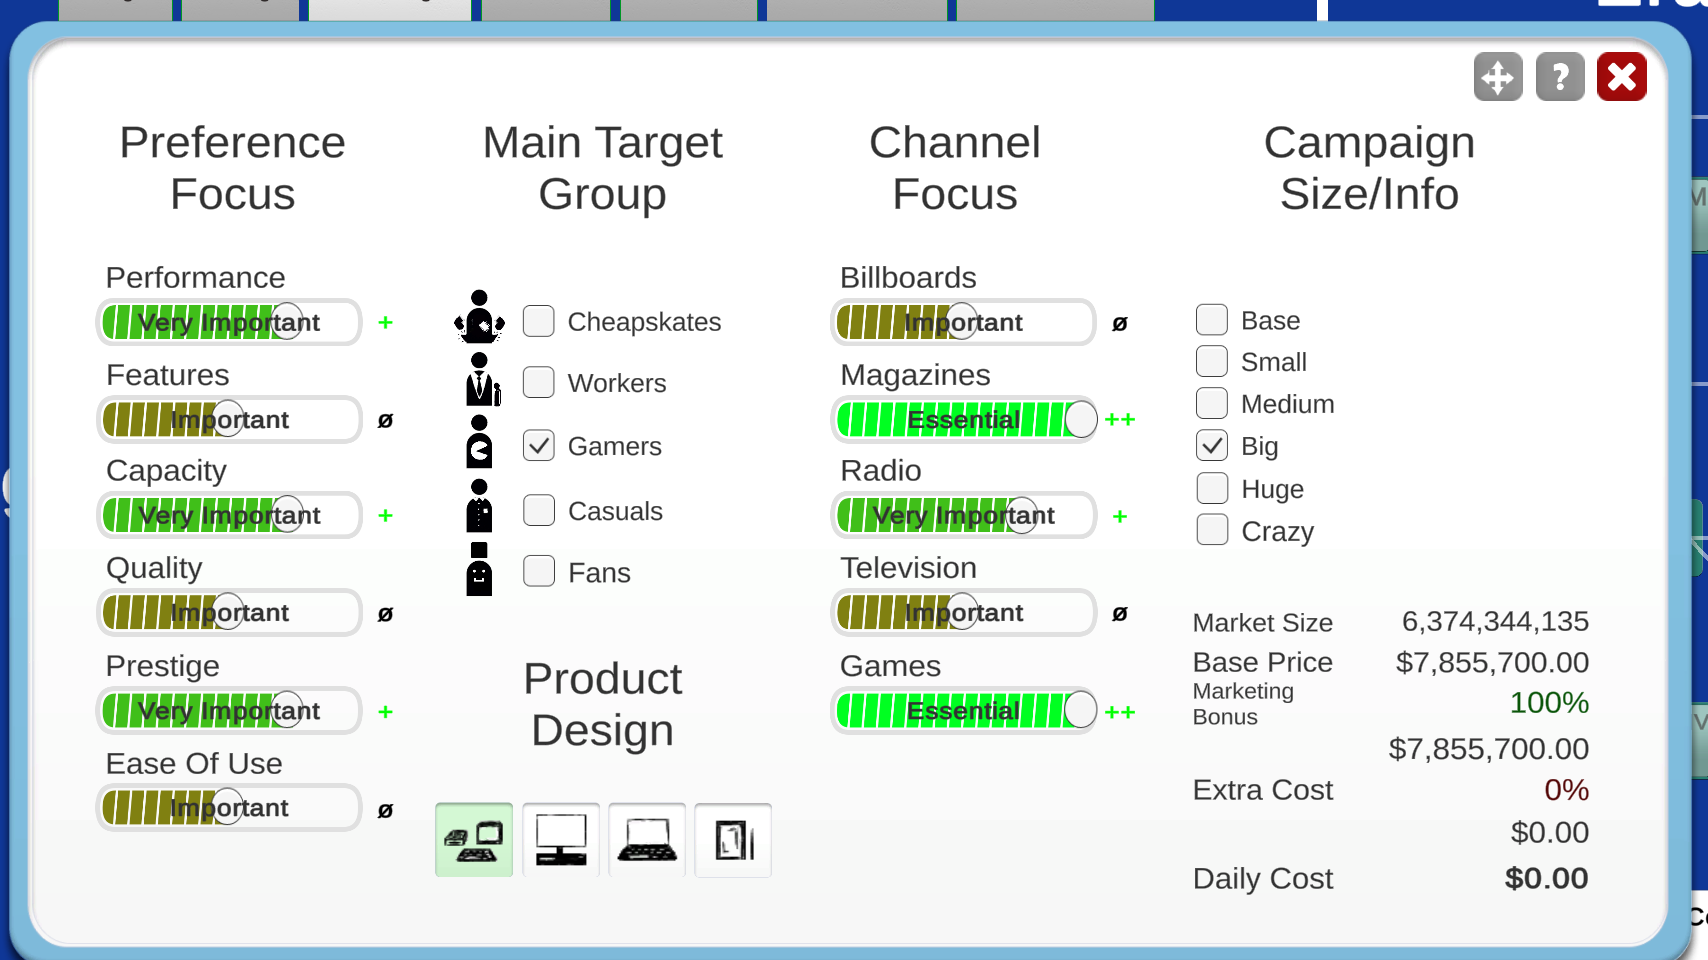
Task: Click the double-plus indicator beside Games
Action: click(x=1120, y=712)
